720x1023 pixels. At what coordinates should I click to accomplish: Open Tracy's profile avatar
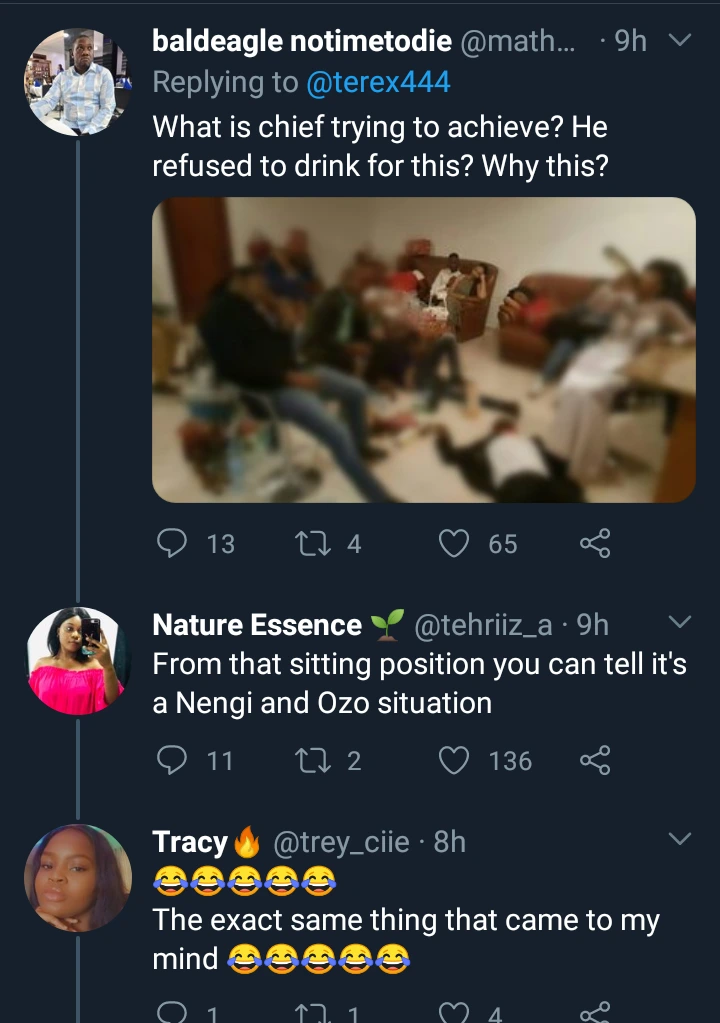[77, 878]
